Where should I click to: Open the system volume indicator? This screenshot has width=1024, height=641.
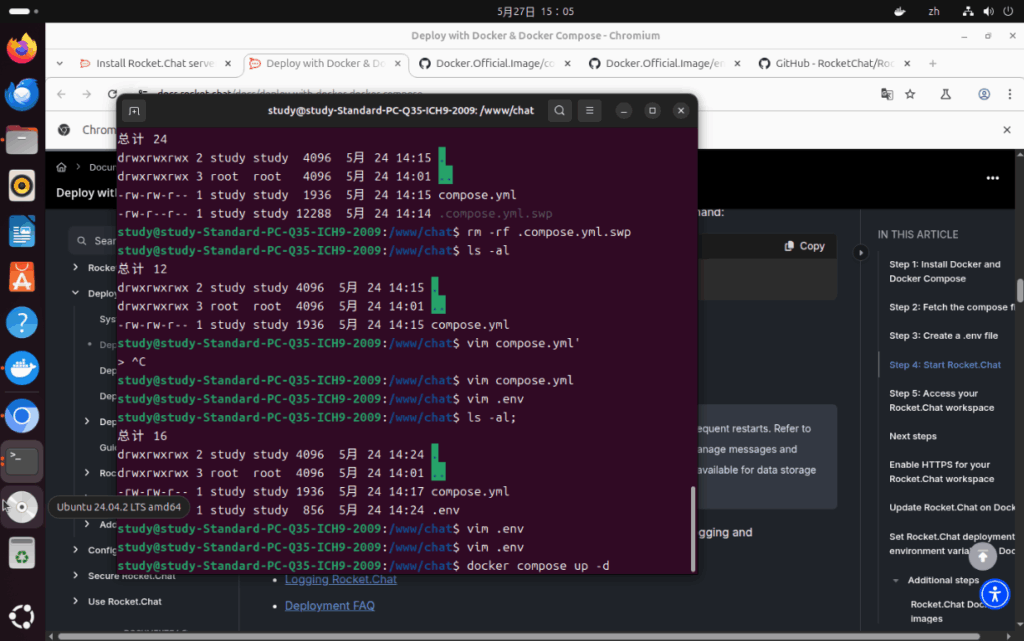(x=988, y=12)
